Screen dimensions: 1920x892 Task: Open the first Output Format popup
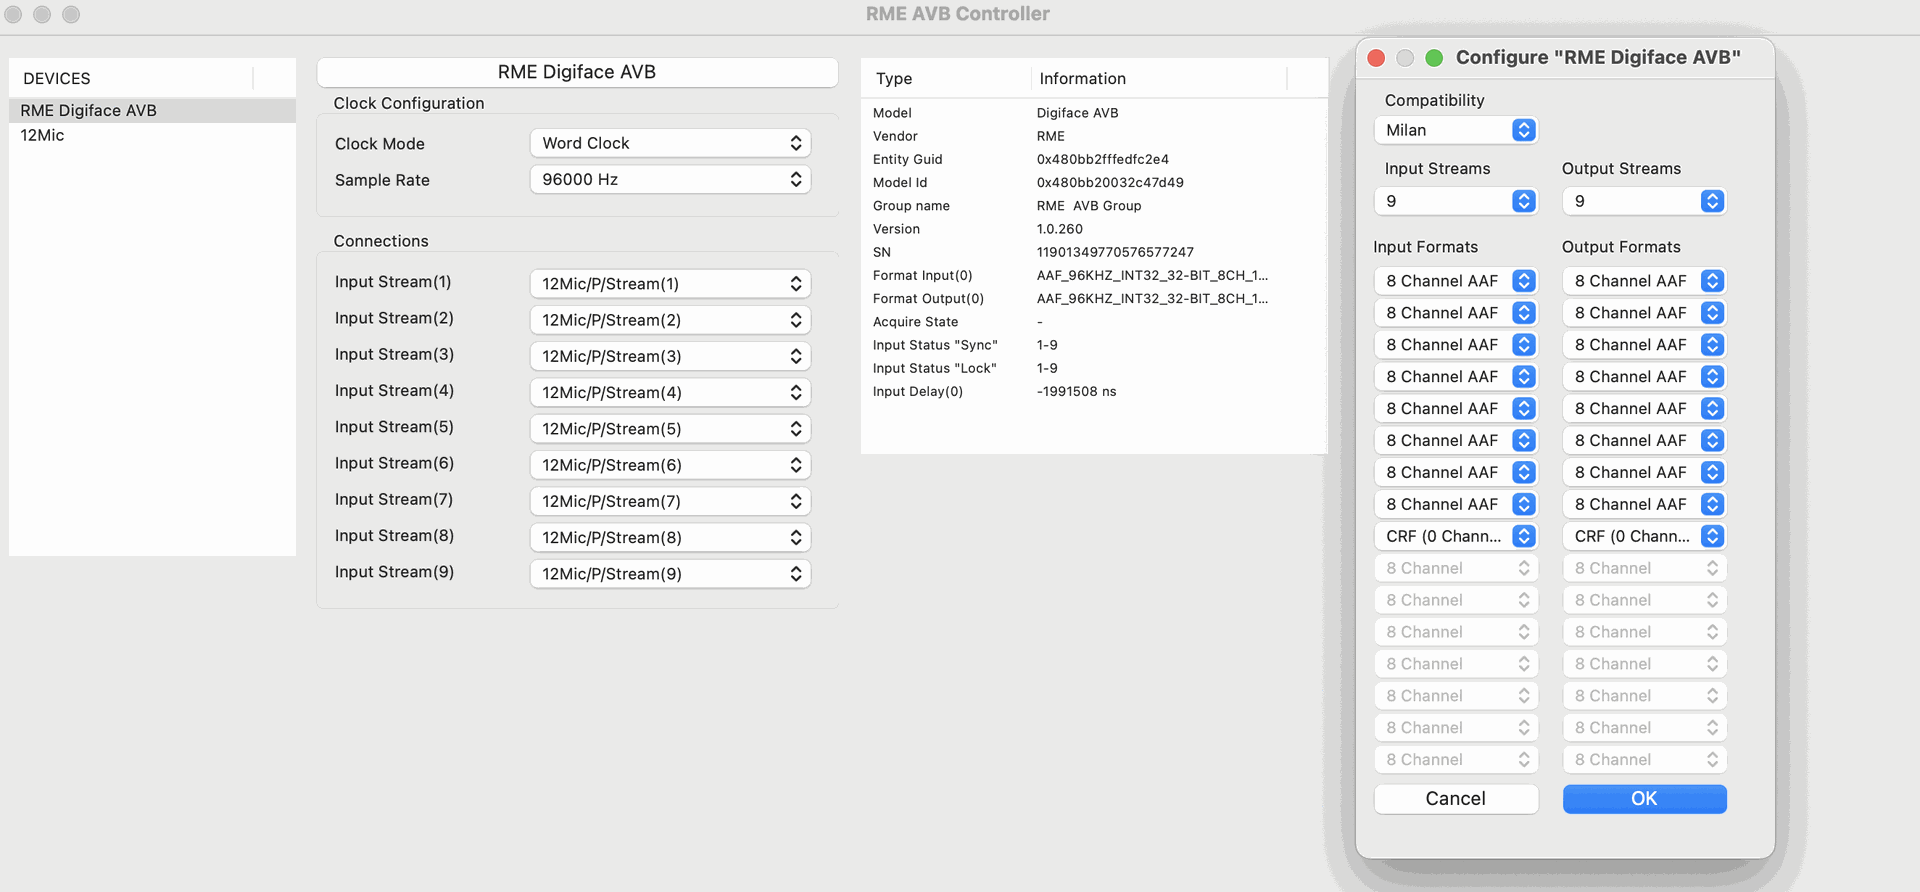click(x=1643, y=281)
